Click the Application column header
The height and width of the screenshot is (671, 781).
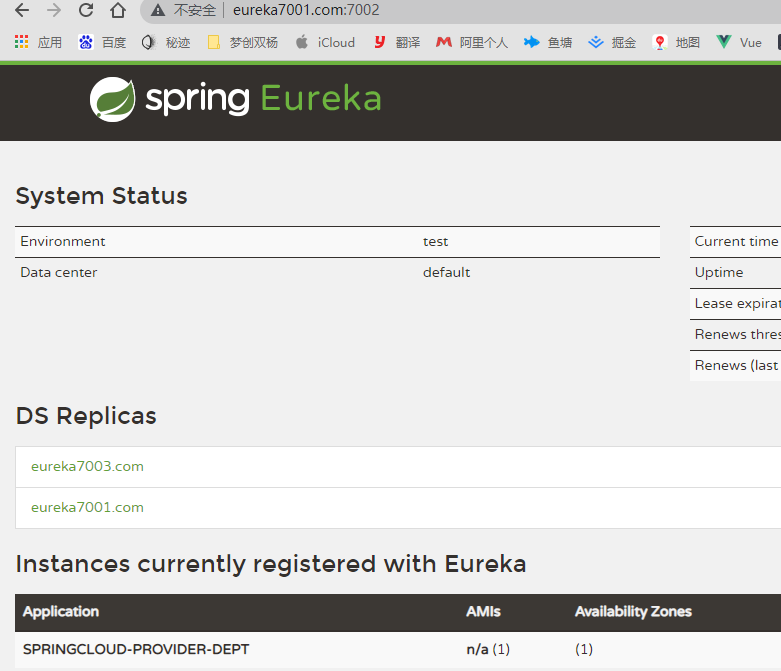pos(61,612)
